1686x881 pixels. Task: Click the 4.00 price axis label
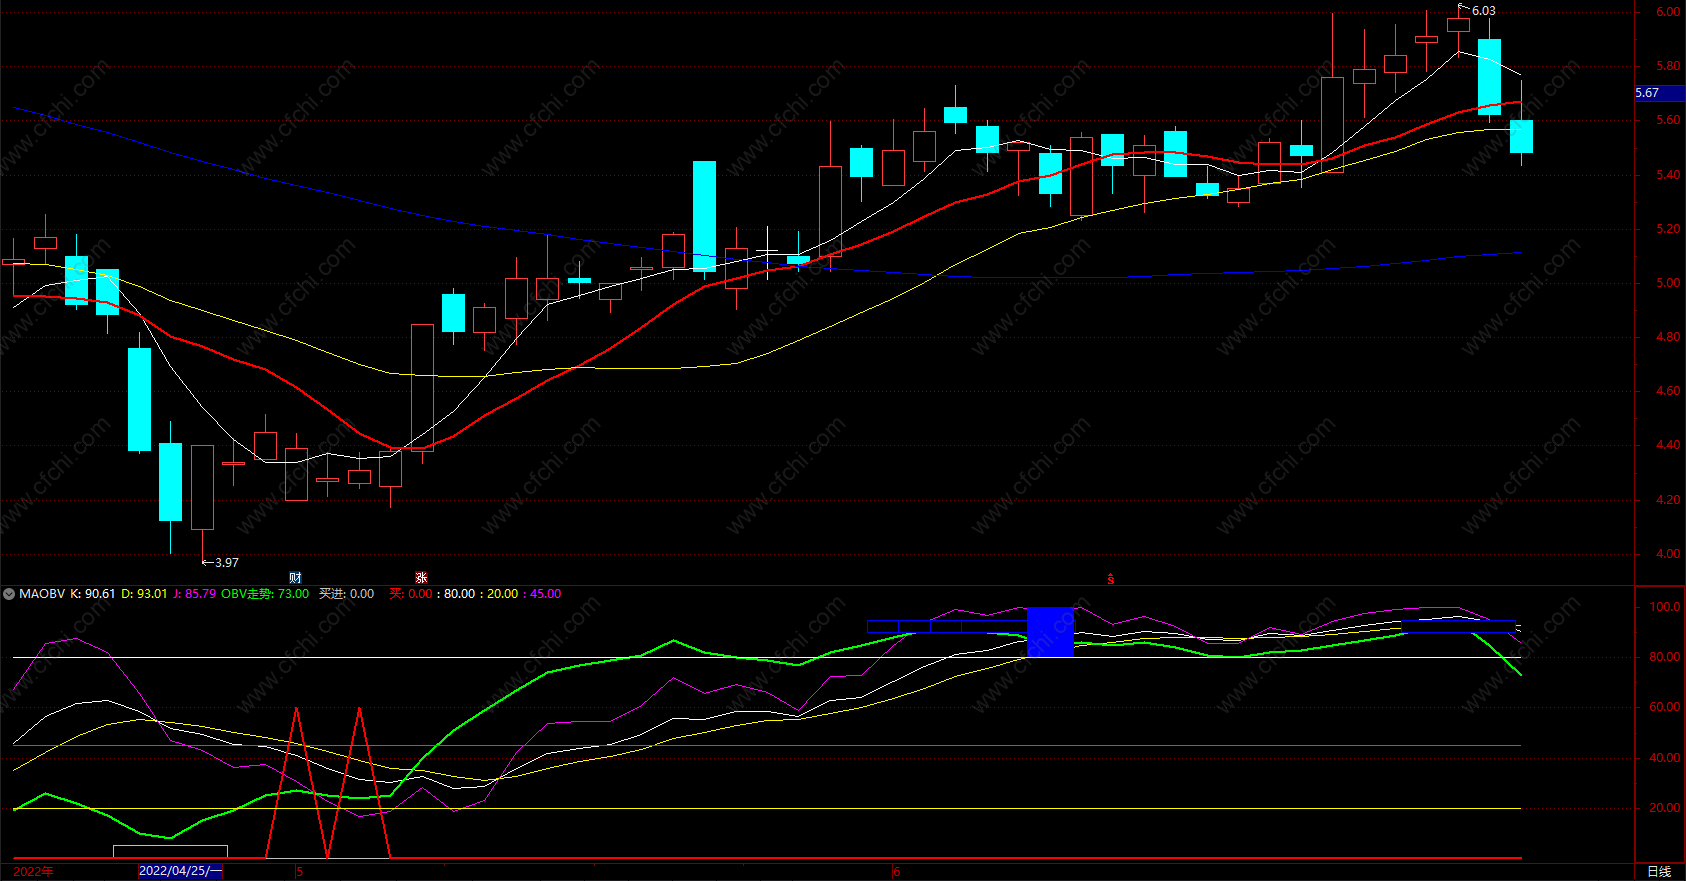pos(1668,554)
